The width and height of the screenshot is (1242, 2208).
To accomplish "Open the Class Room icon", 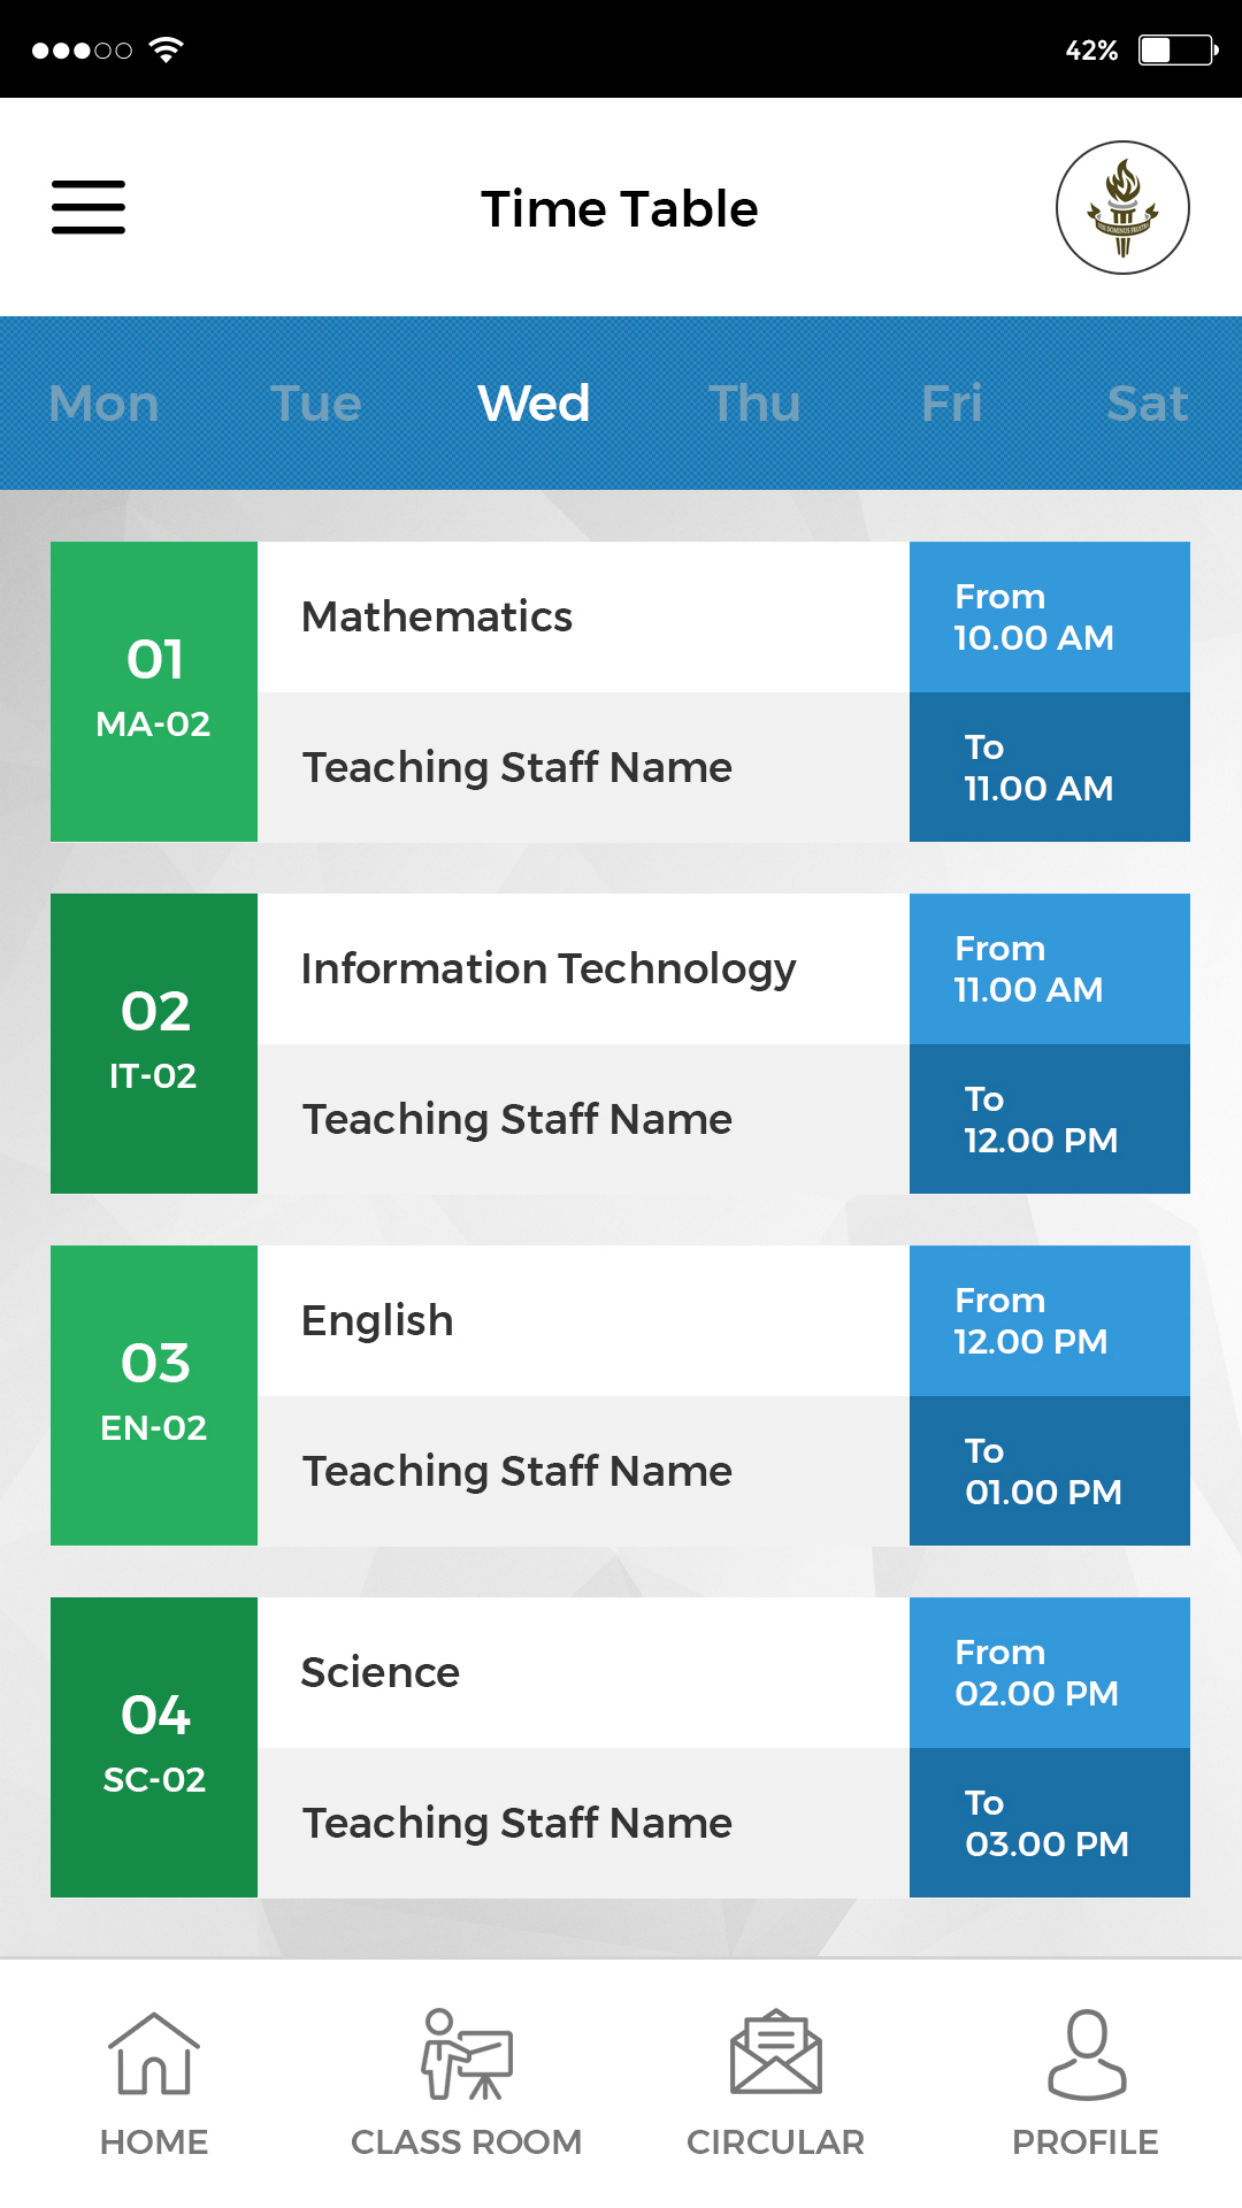I will 466,2054.
